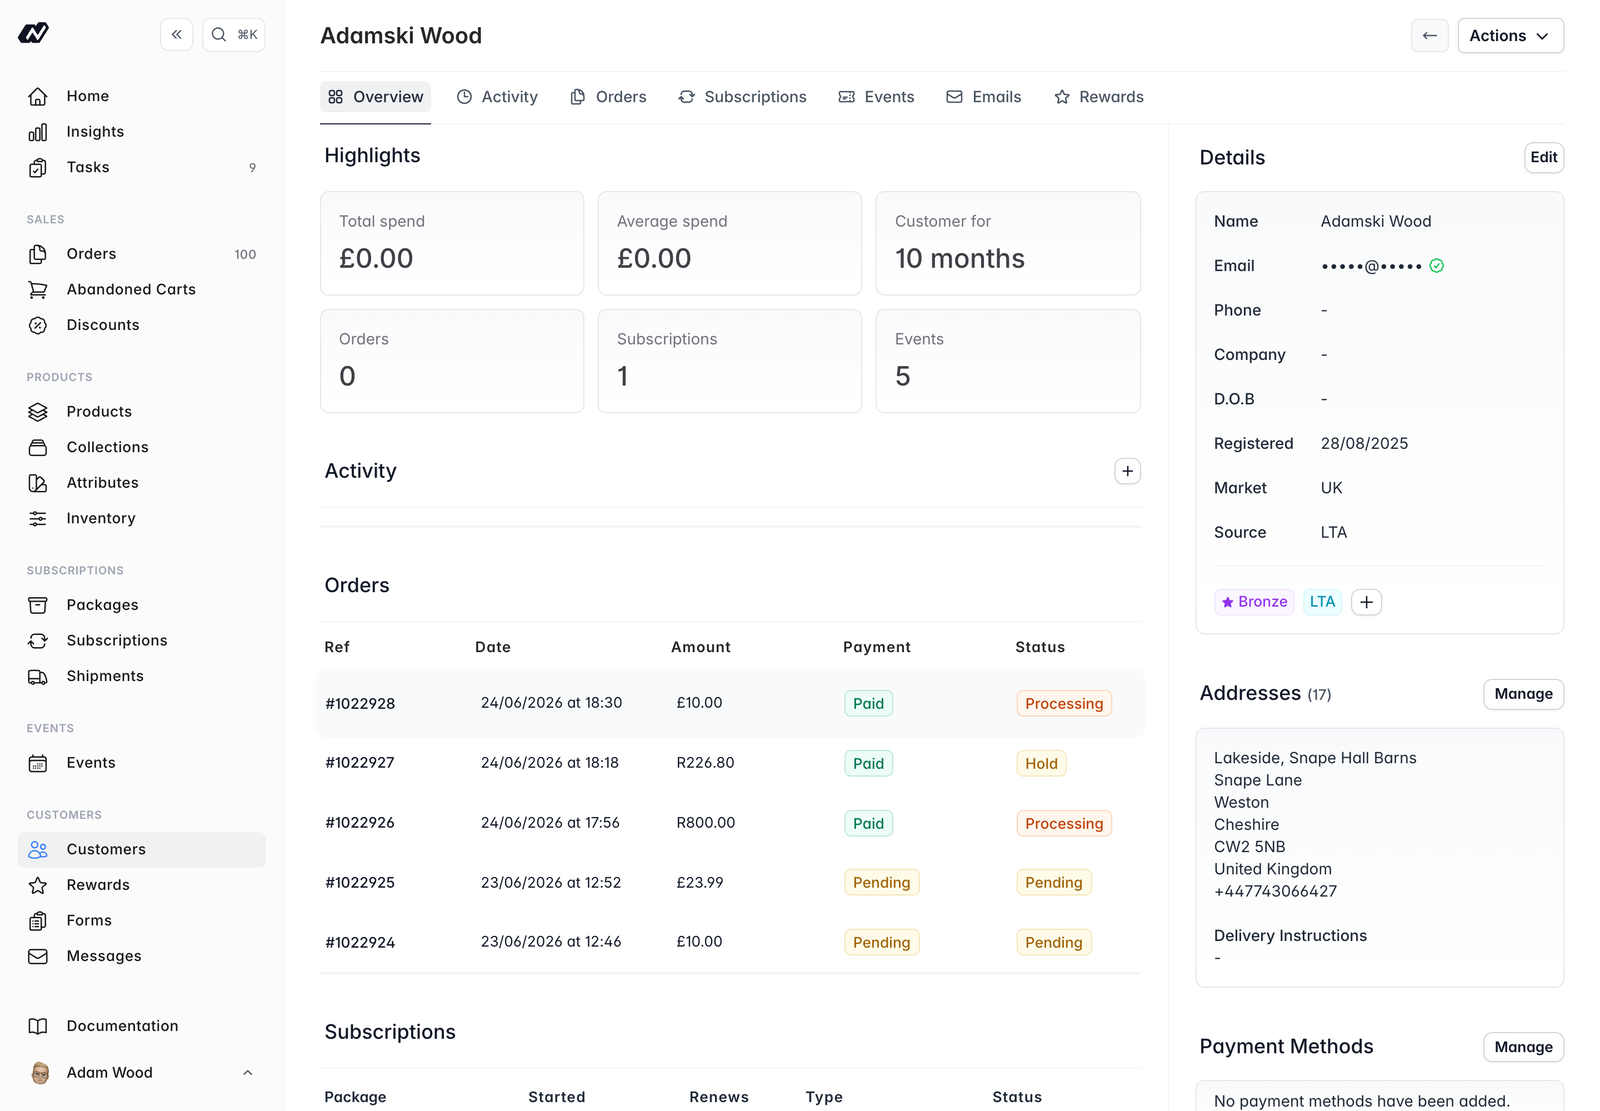The image size is (1600, 1111).
Task: Switch to the Overview tab
Action: coord(376,97)
